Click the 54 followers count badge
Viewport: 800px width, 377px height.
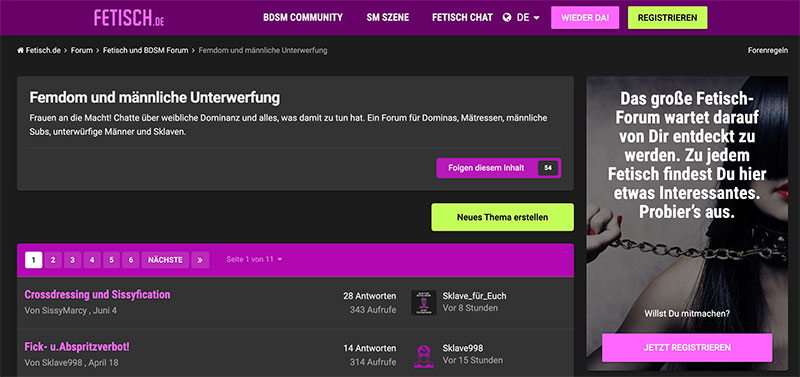tap(548, 168)
